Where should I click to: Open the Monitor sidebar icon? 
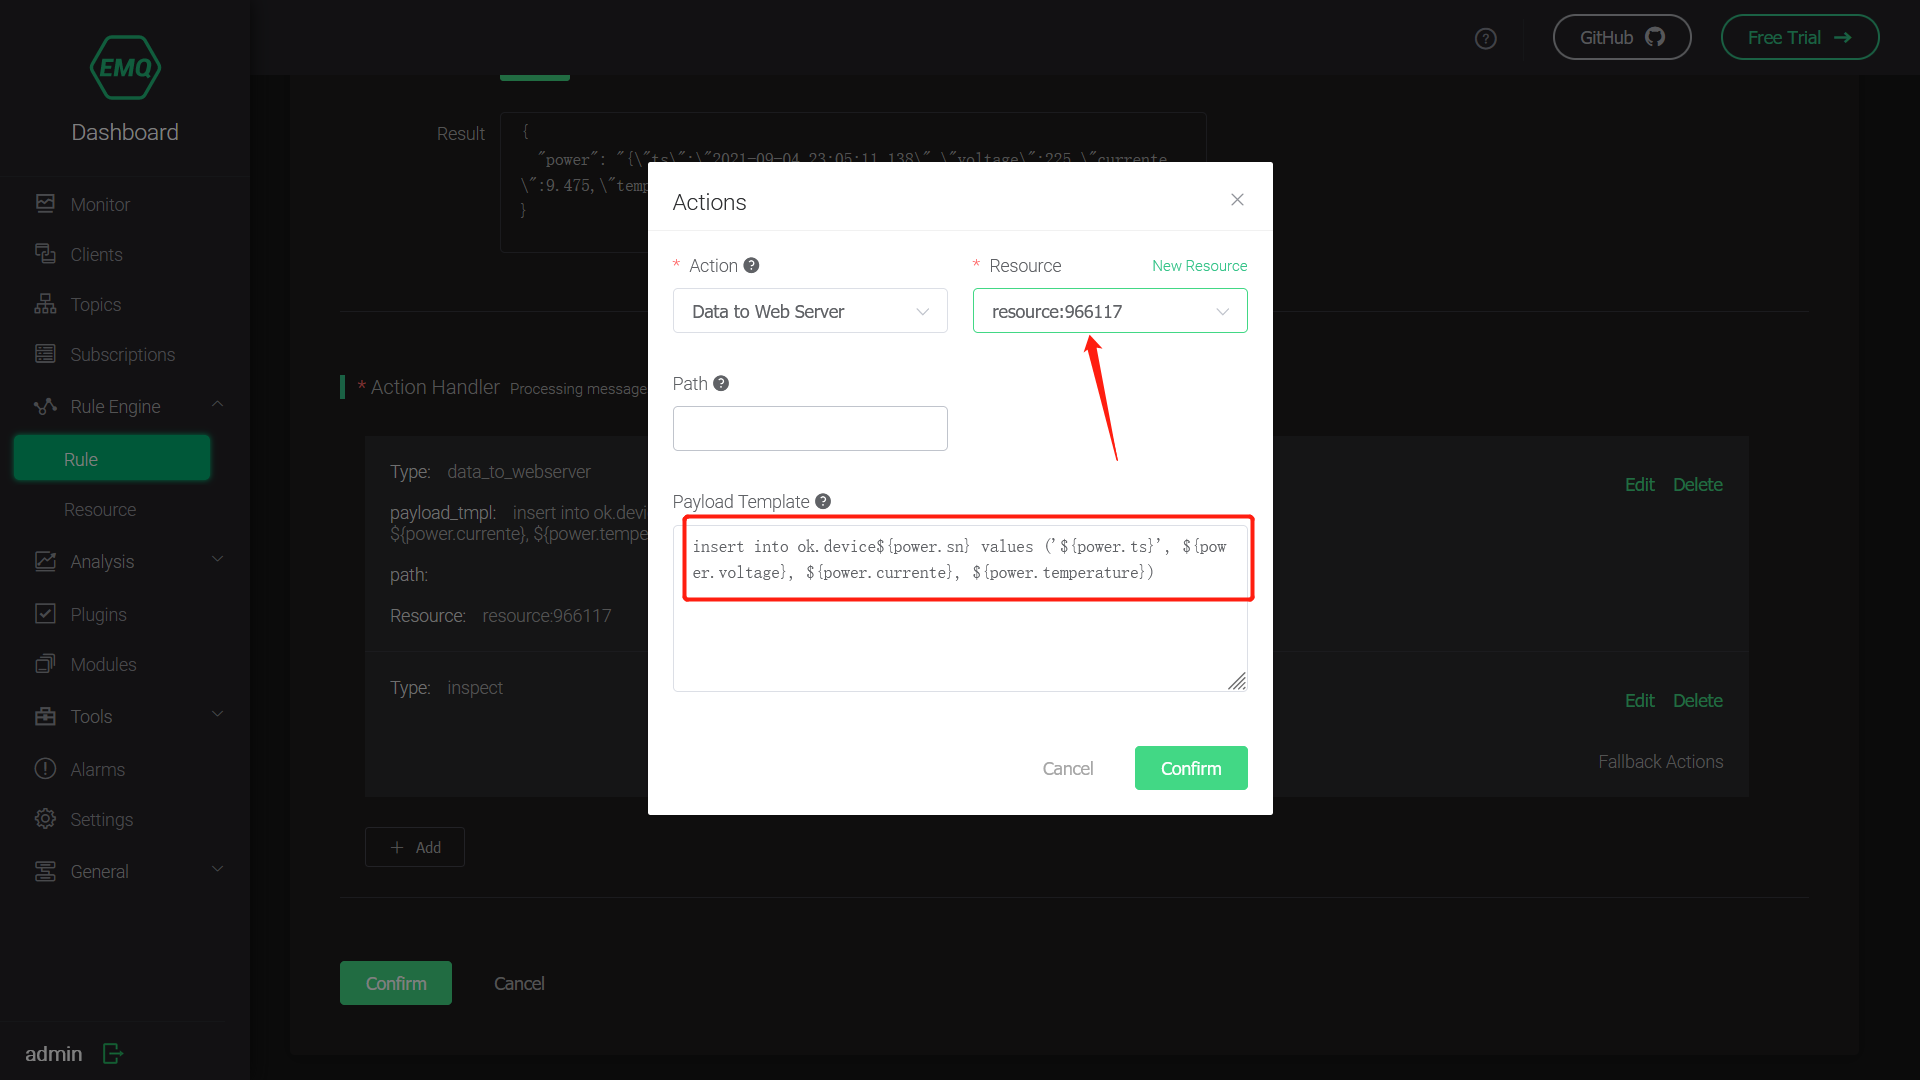click(x=45, y=204)
